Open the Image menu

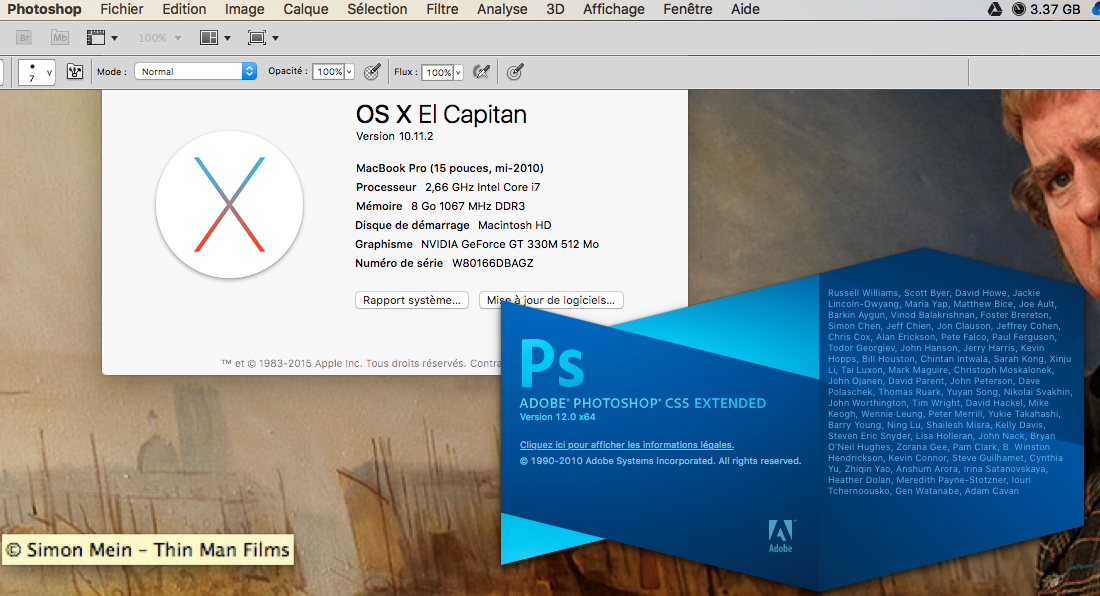[244, 9]
